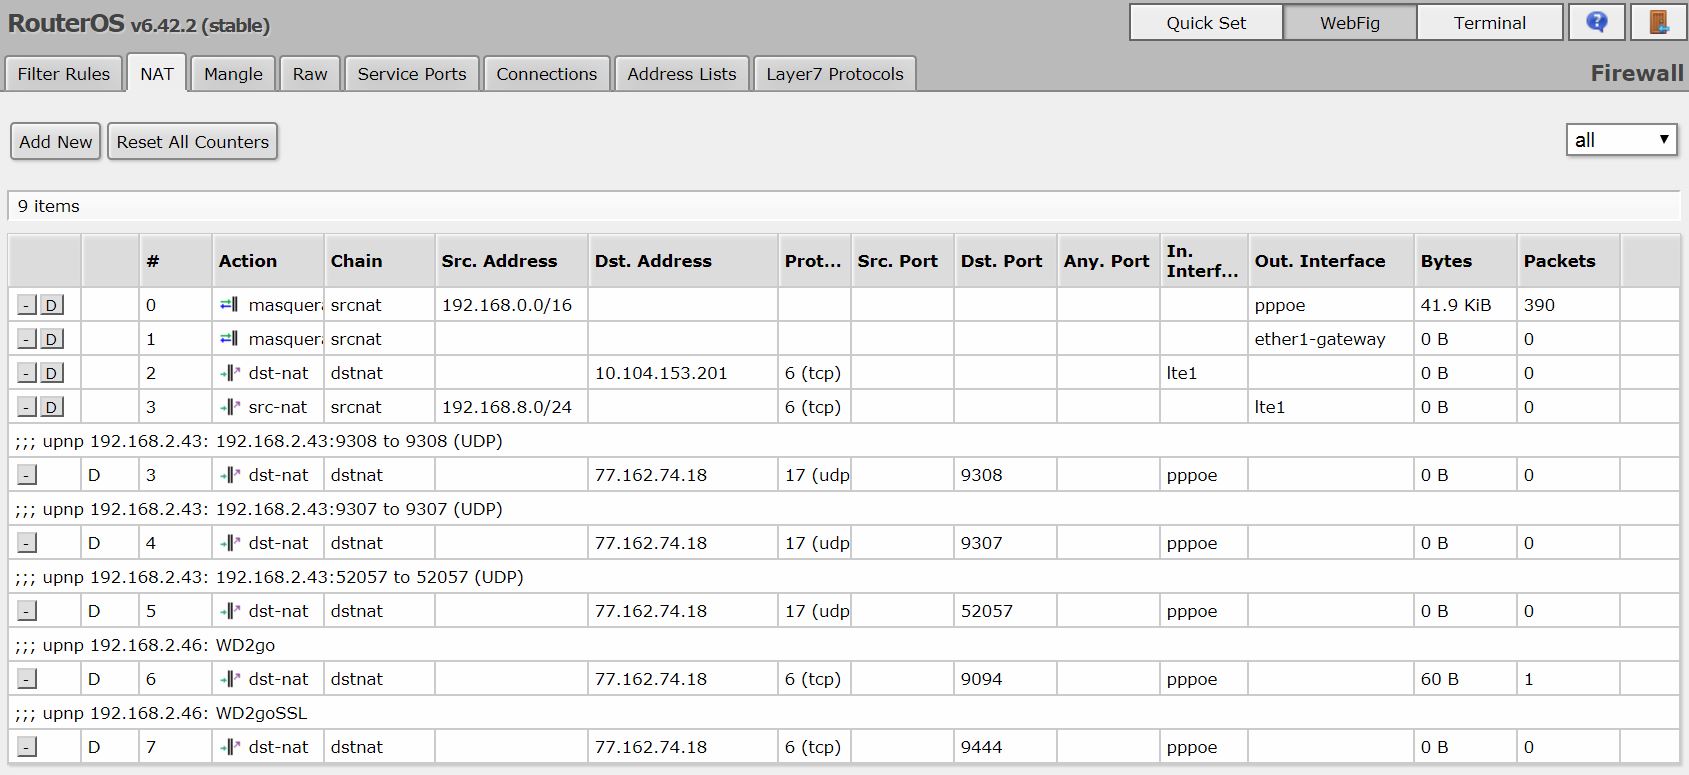
Task: Open the Mangle tab
Action: 233,74
